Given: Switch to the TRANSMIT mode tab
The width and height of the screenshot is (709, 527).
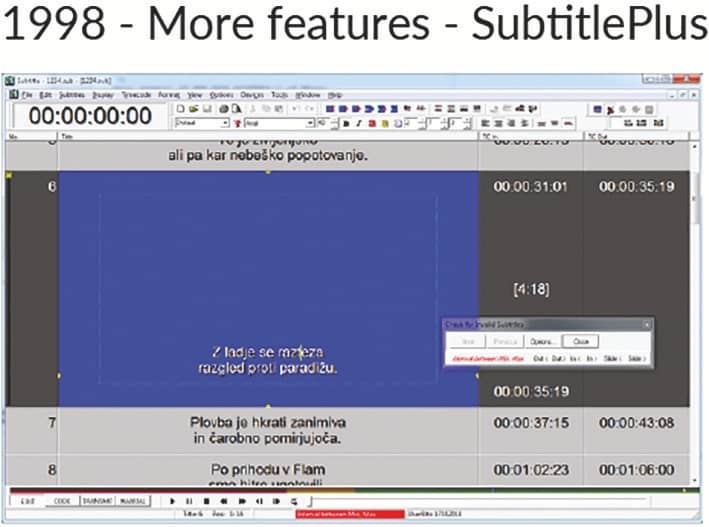Looking at the screenshot, I should pyautogui.click(x=97, y=501).
